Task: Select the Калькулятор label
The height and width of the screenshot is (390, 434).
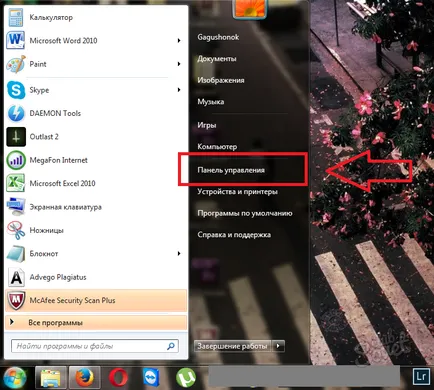Action: [51, 17]
